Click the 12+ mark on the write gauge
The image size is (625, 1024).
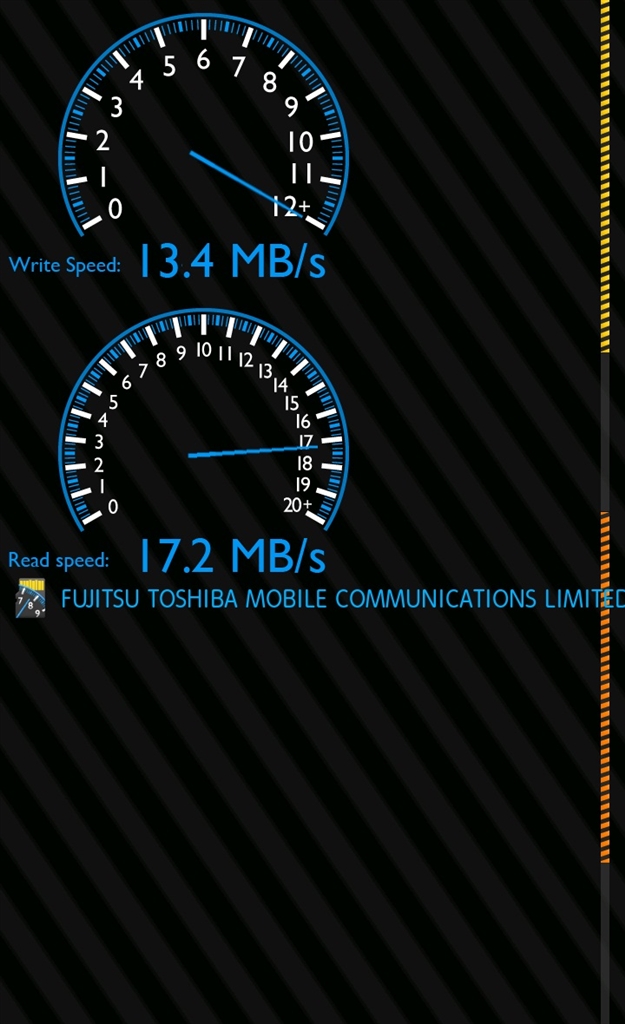[x=291, y=206]
